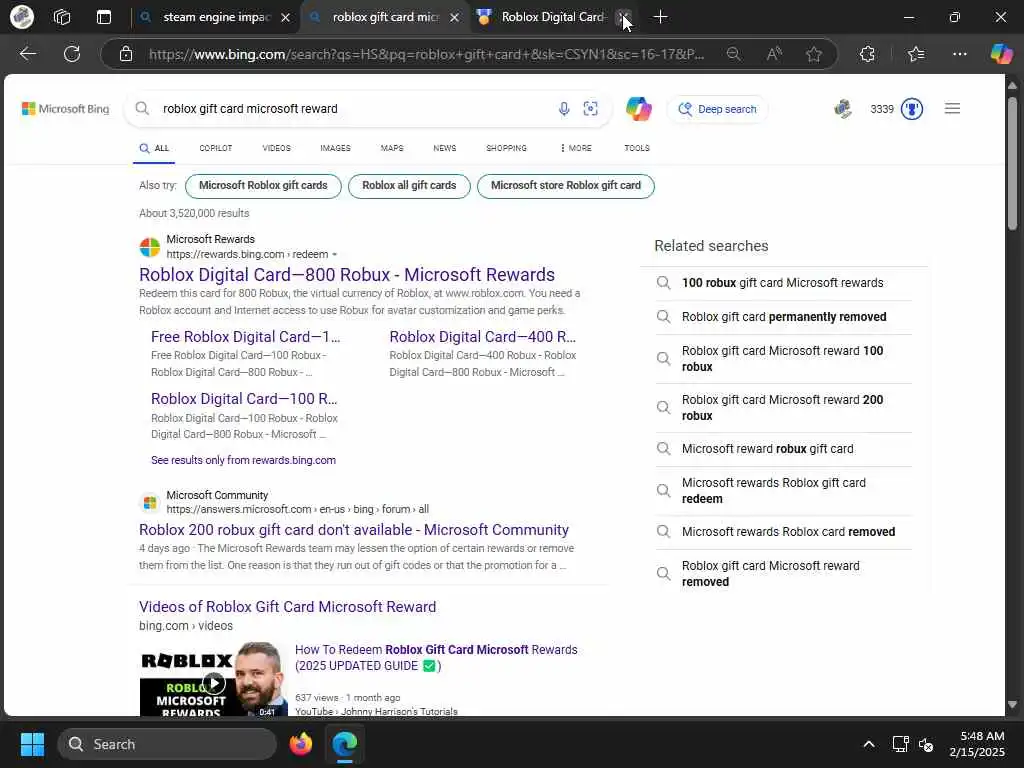The image size is (1024, 768).
Task: Open How To Redeem Roblox video title
Action: click(436, 658)
